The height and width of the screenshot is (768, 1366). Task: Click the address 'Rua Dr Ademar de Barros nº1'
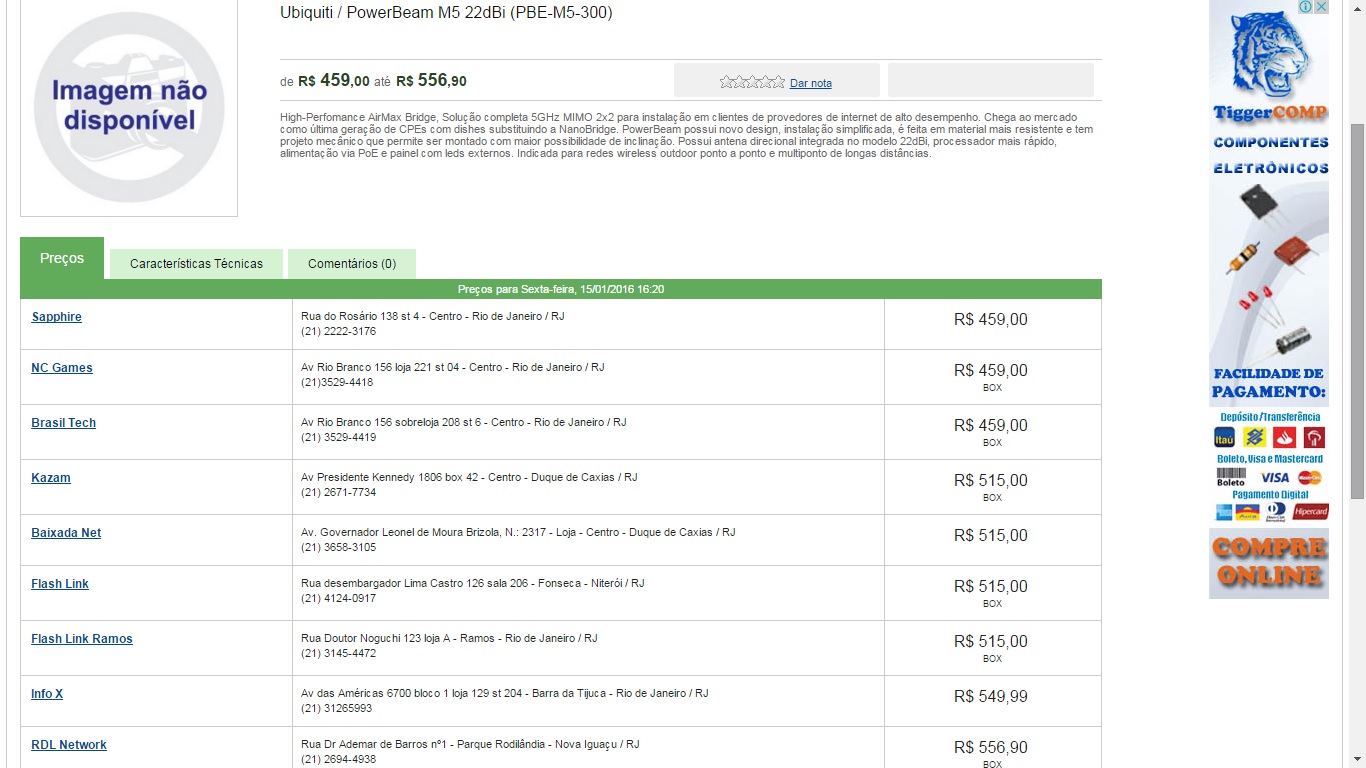375,744
